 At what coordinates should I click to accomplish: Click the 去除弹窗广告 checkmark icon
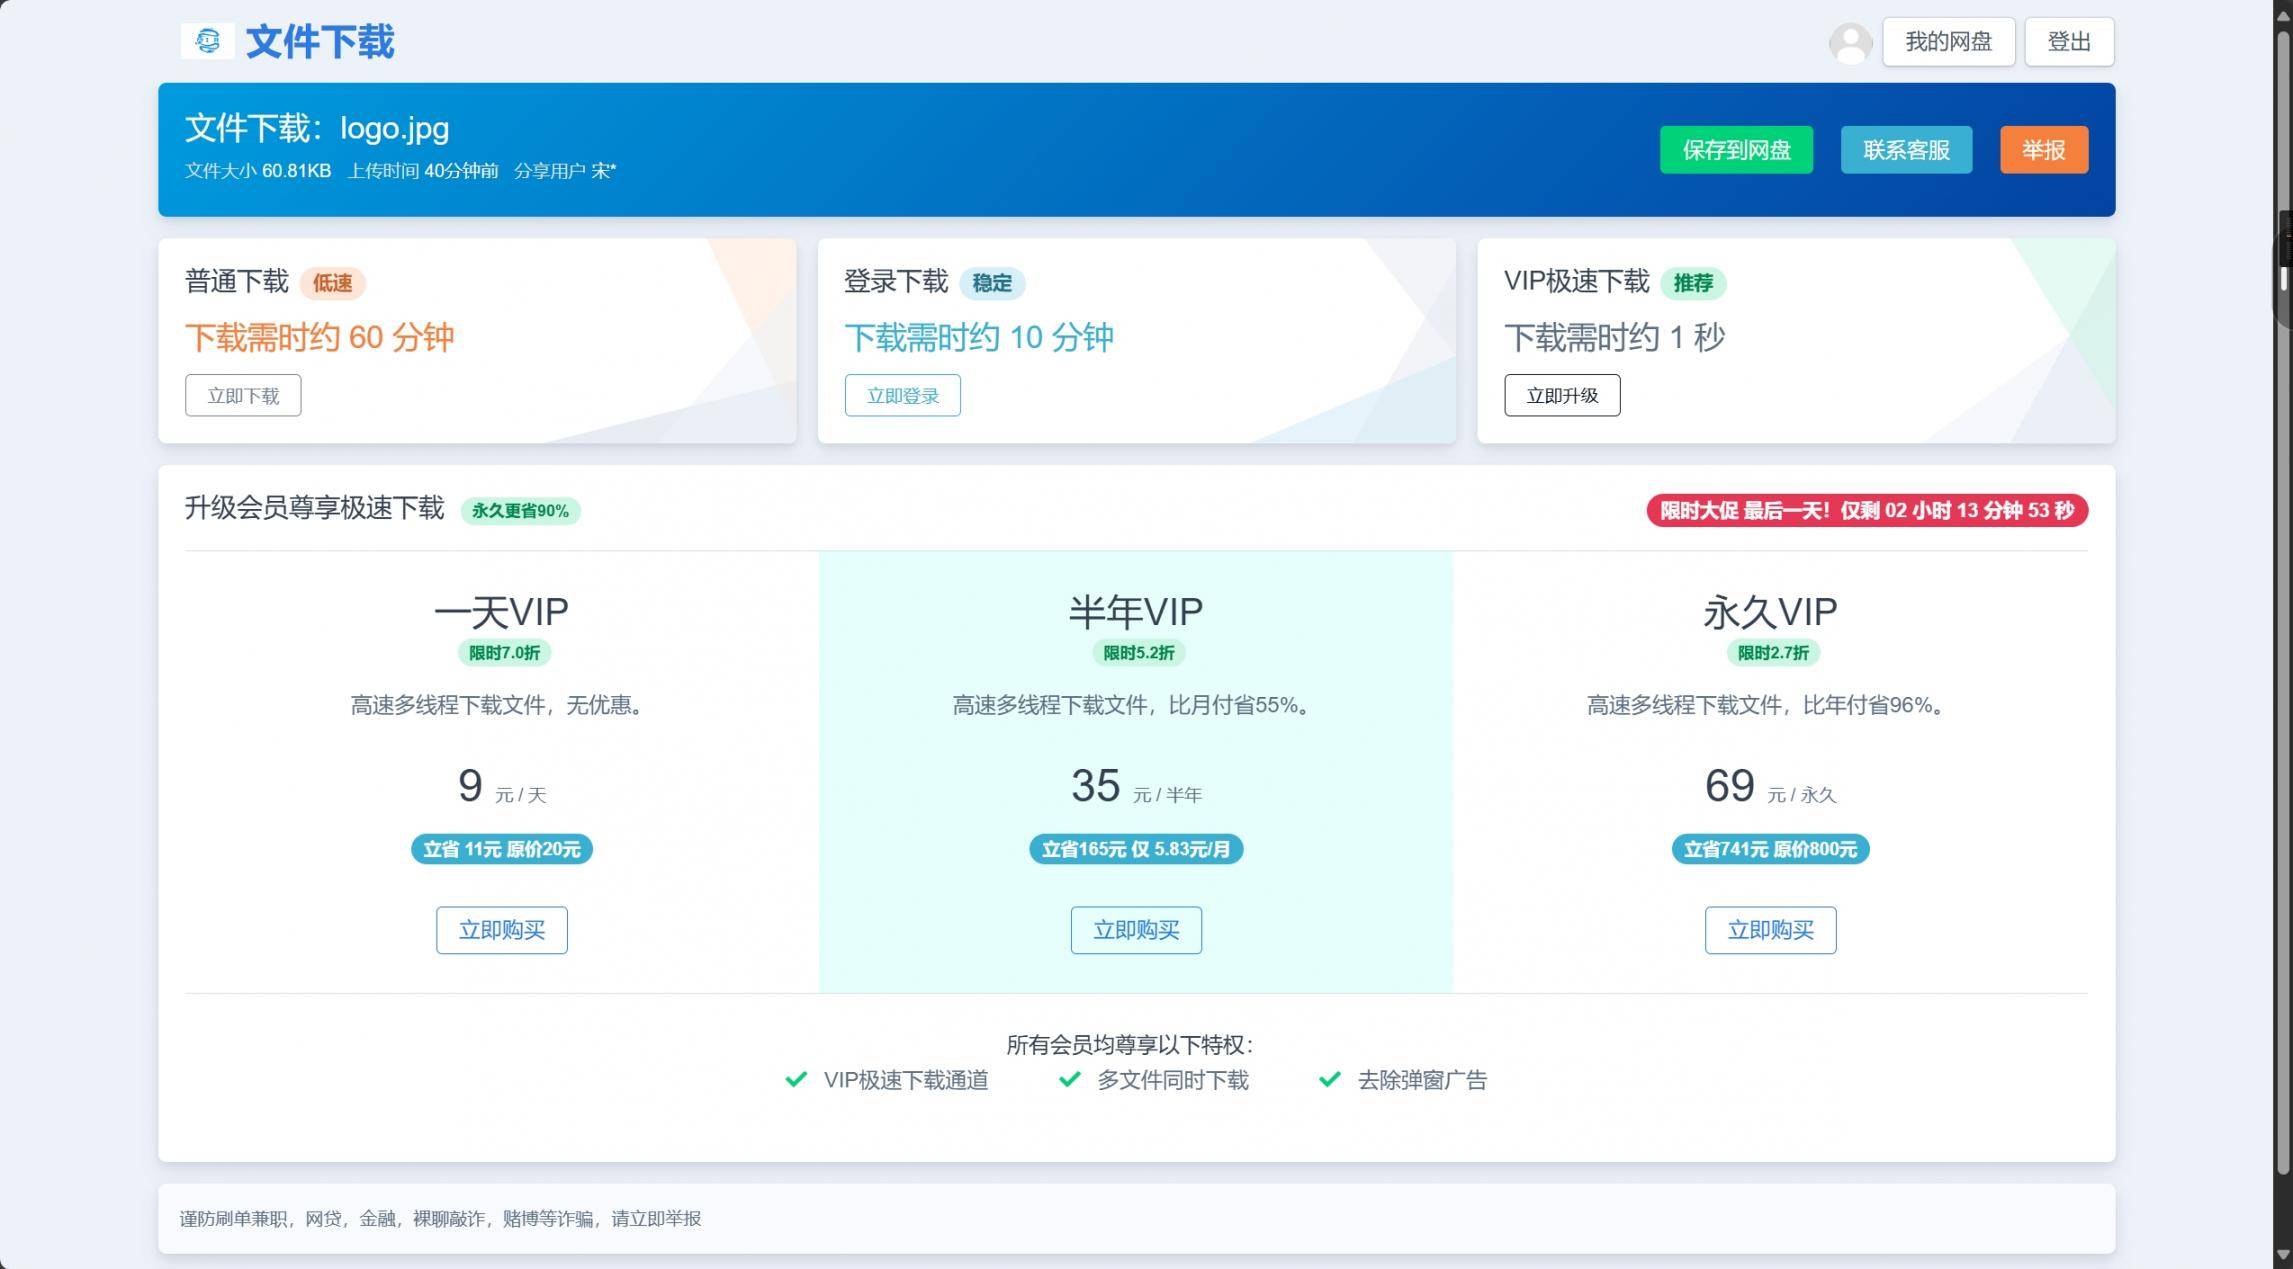pyautogui.click(x=1329, y=1079)
